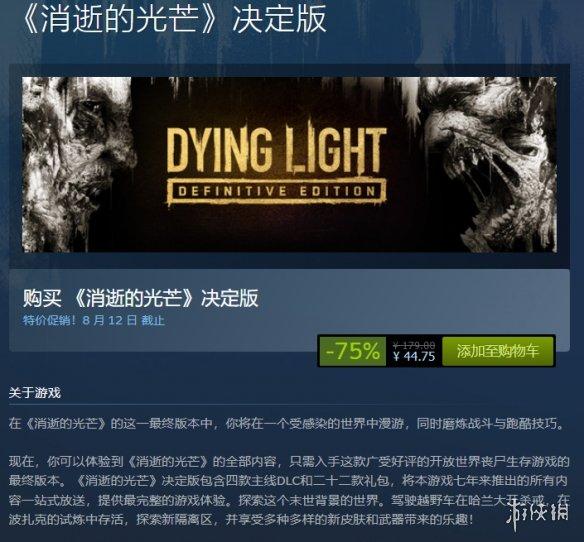Click the Dying Light gold logo text

point(276,149)
